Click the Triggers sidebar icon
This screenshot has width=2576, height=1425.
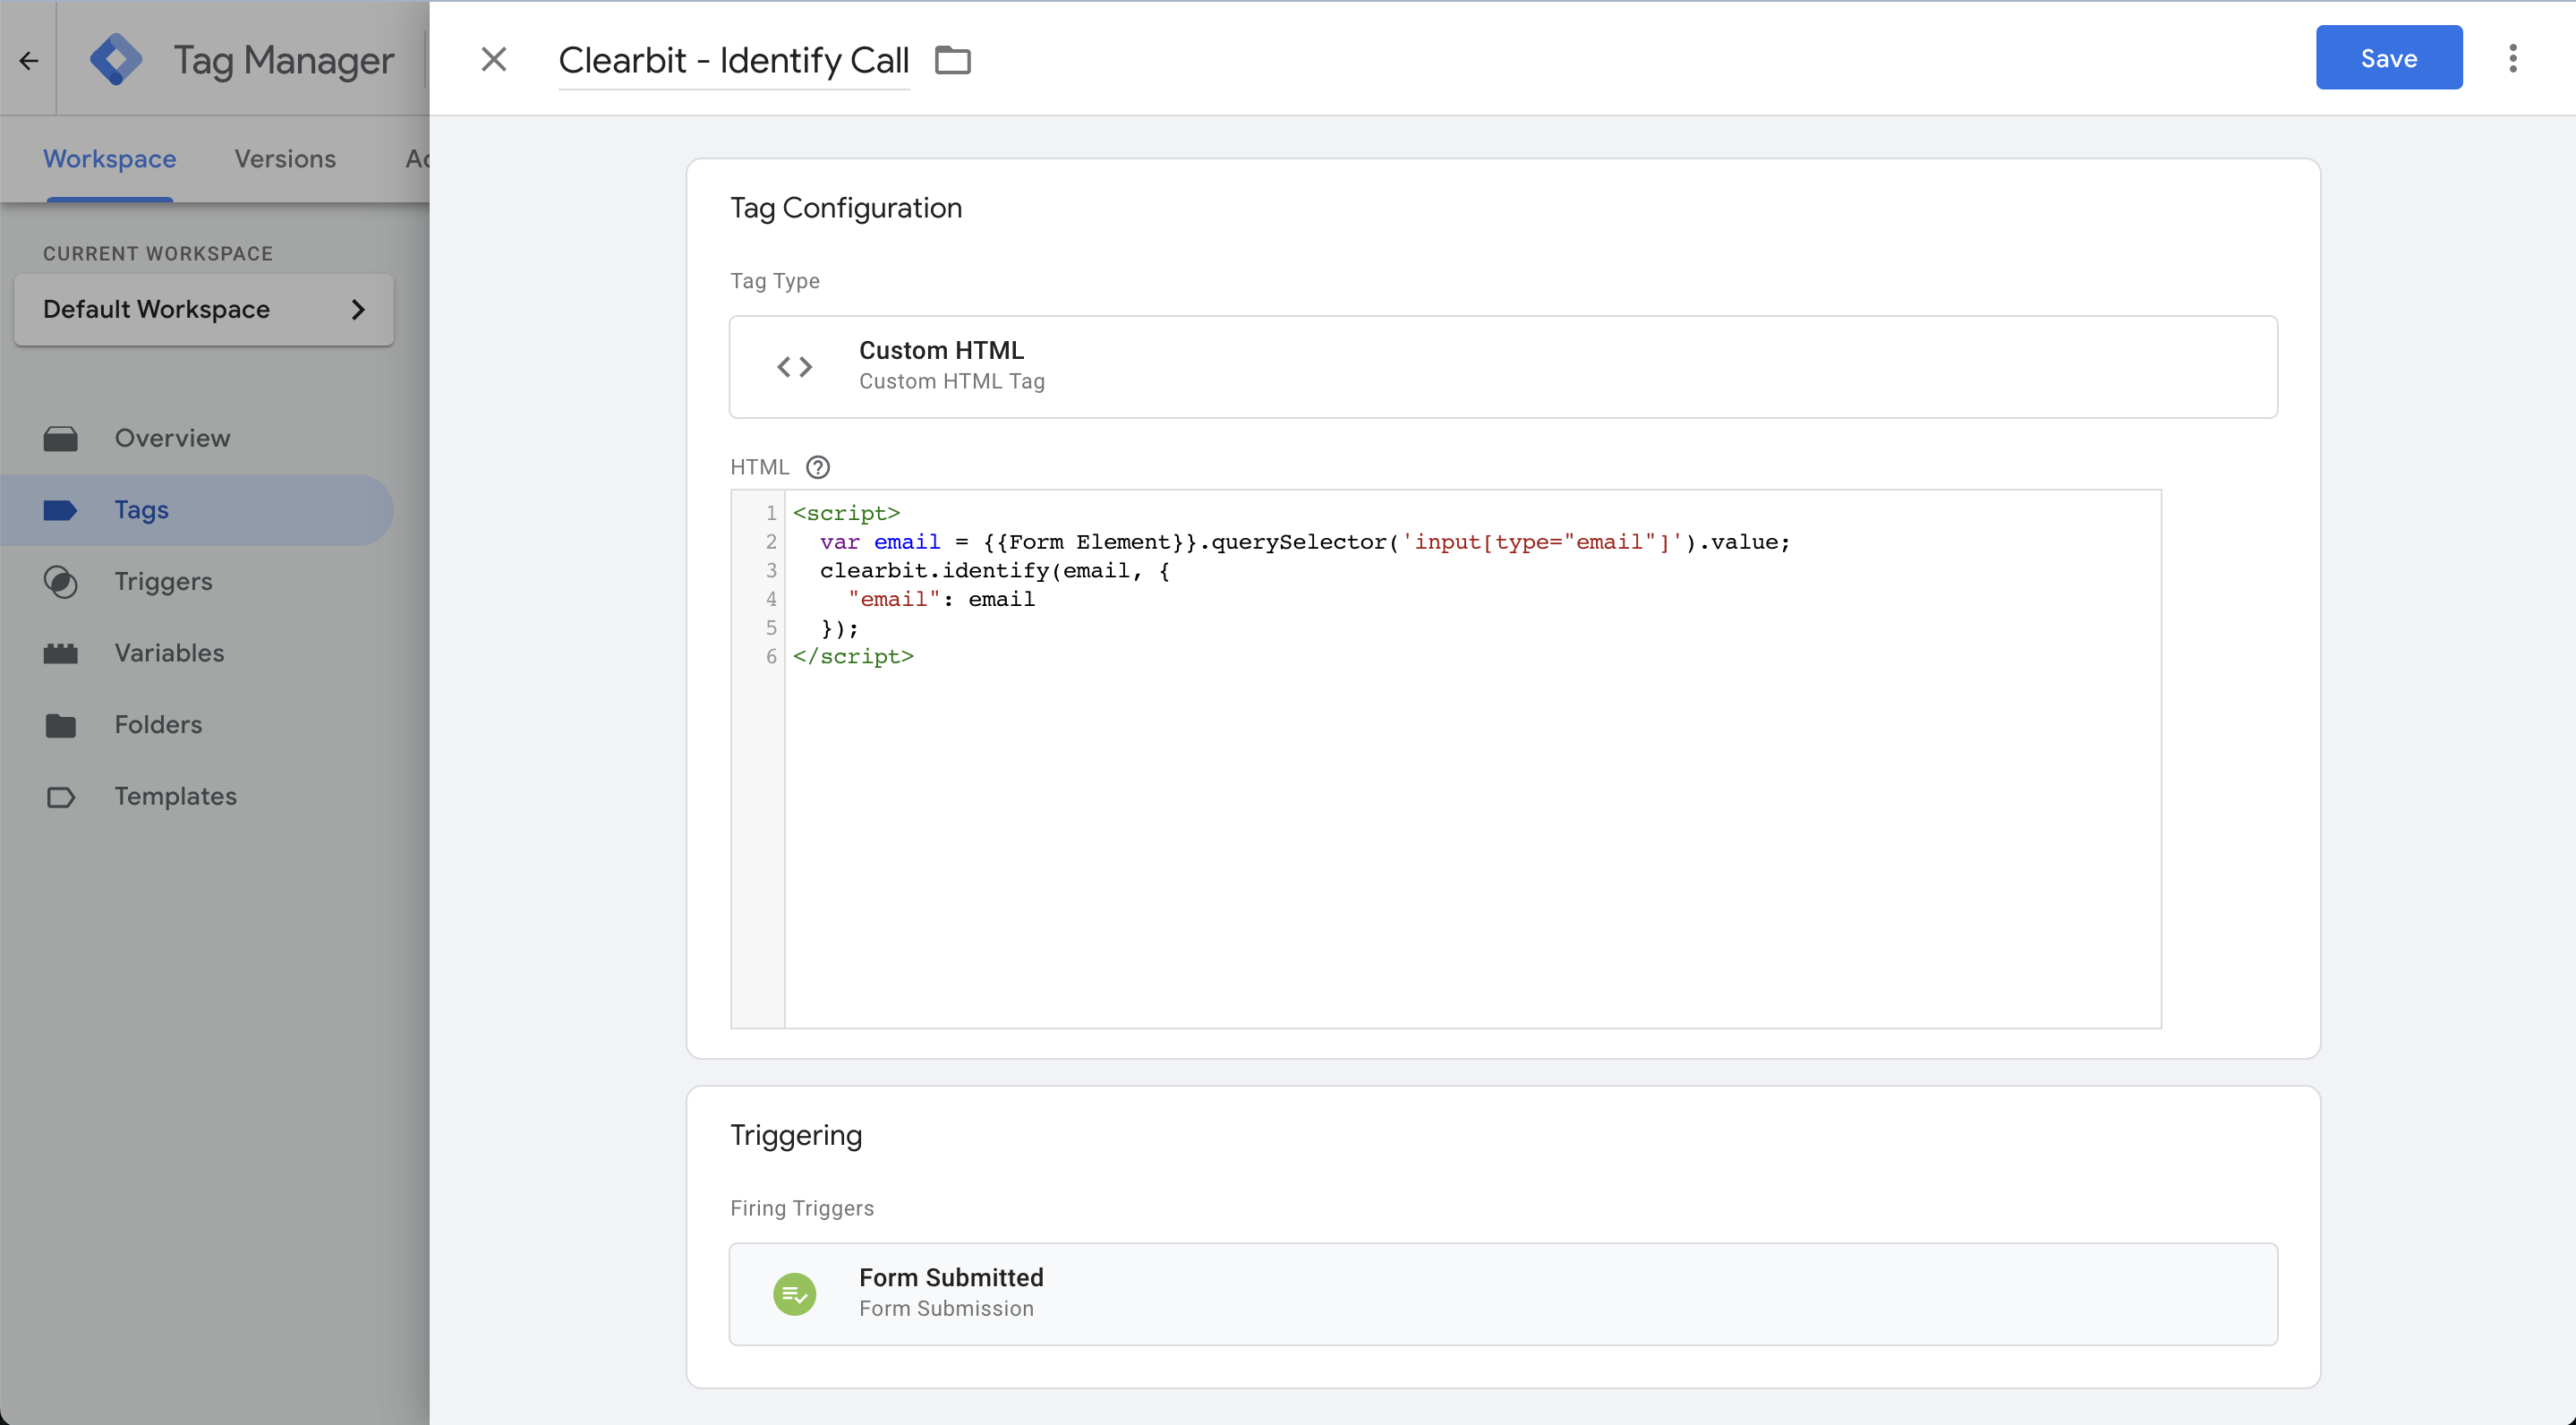click(60, 582)
